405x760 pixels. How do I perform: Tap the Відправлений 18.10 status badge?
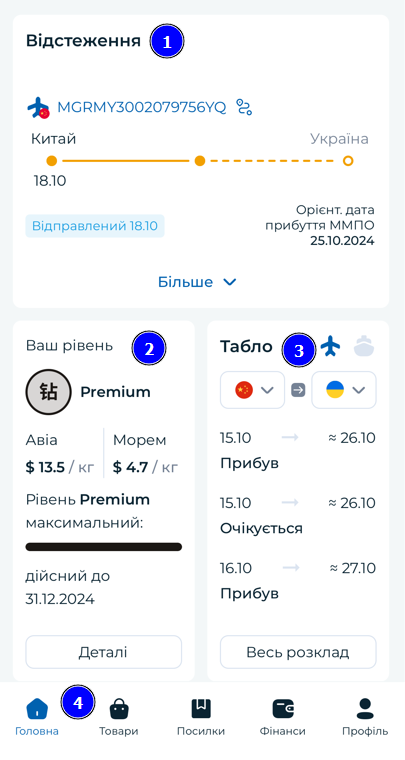click(95, 226)
